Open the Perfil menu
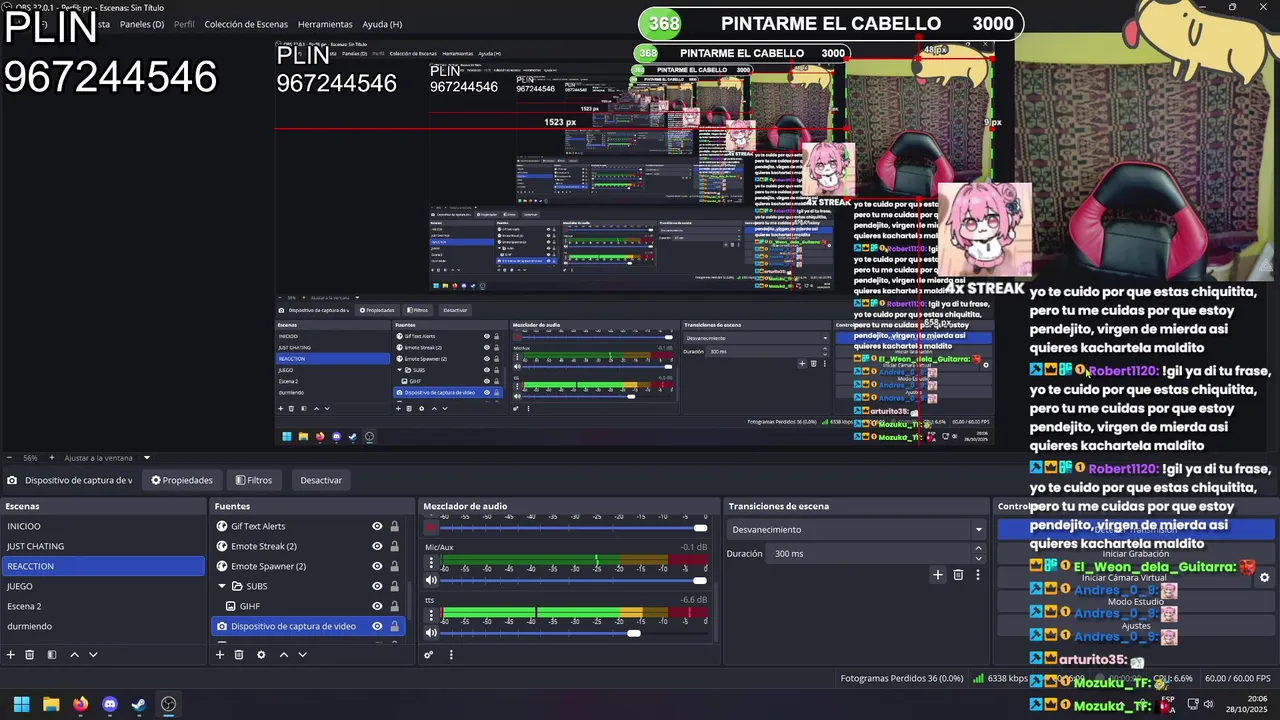This screenshot has width=1280, height=720. (x=184, y=24)
